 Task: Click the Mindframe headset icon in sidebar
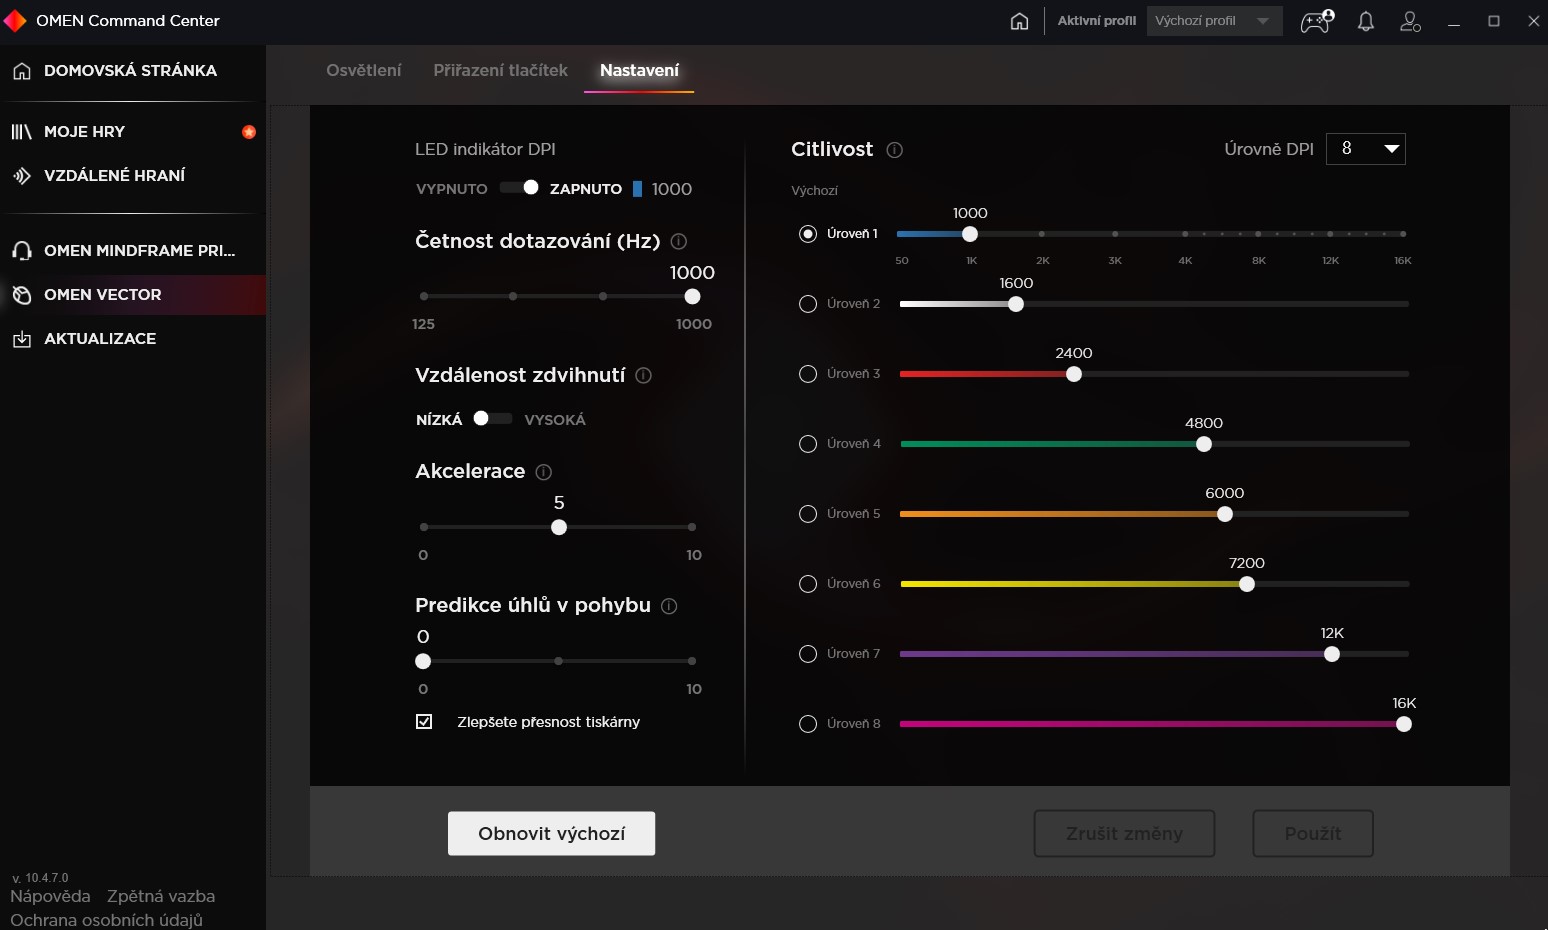point(22,251)
